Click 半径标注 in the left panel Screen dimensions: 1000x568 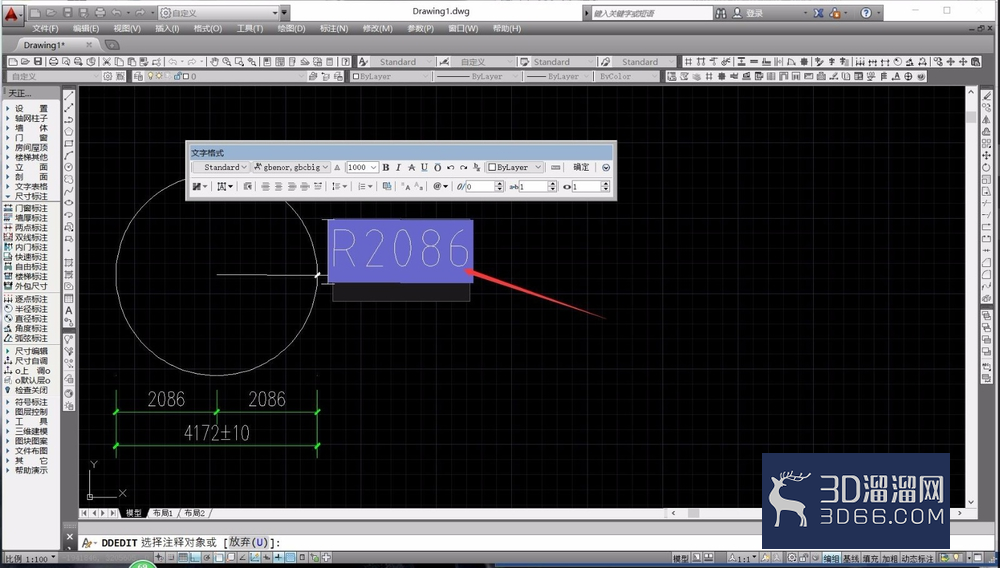click(x=31, y=309)
